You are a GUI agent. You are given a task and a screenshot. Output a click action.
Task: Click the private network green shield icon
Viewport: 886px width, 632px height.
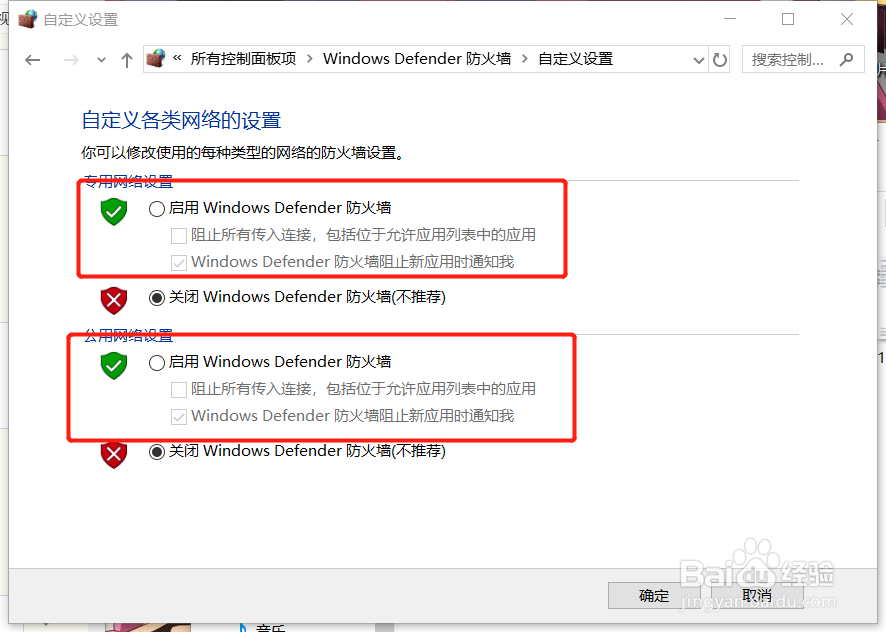click(x=114, y=211)
